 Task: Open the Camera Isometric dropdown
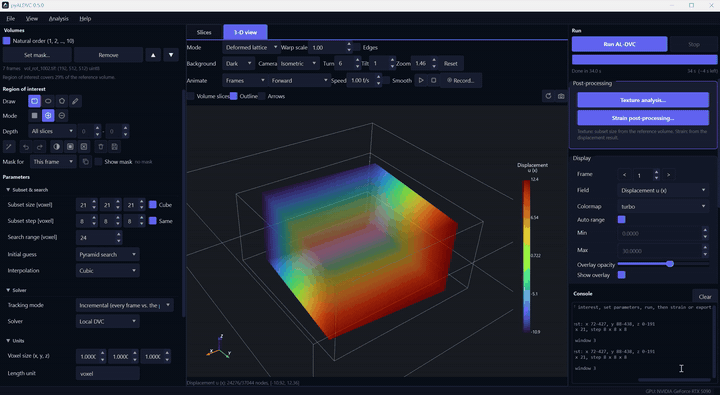point(299,63)
